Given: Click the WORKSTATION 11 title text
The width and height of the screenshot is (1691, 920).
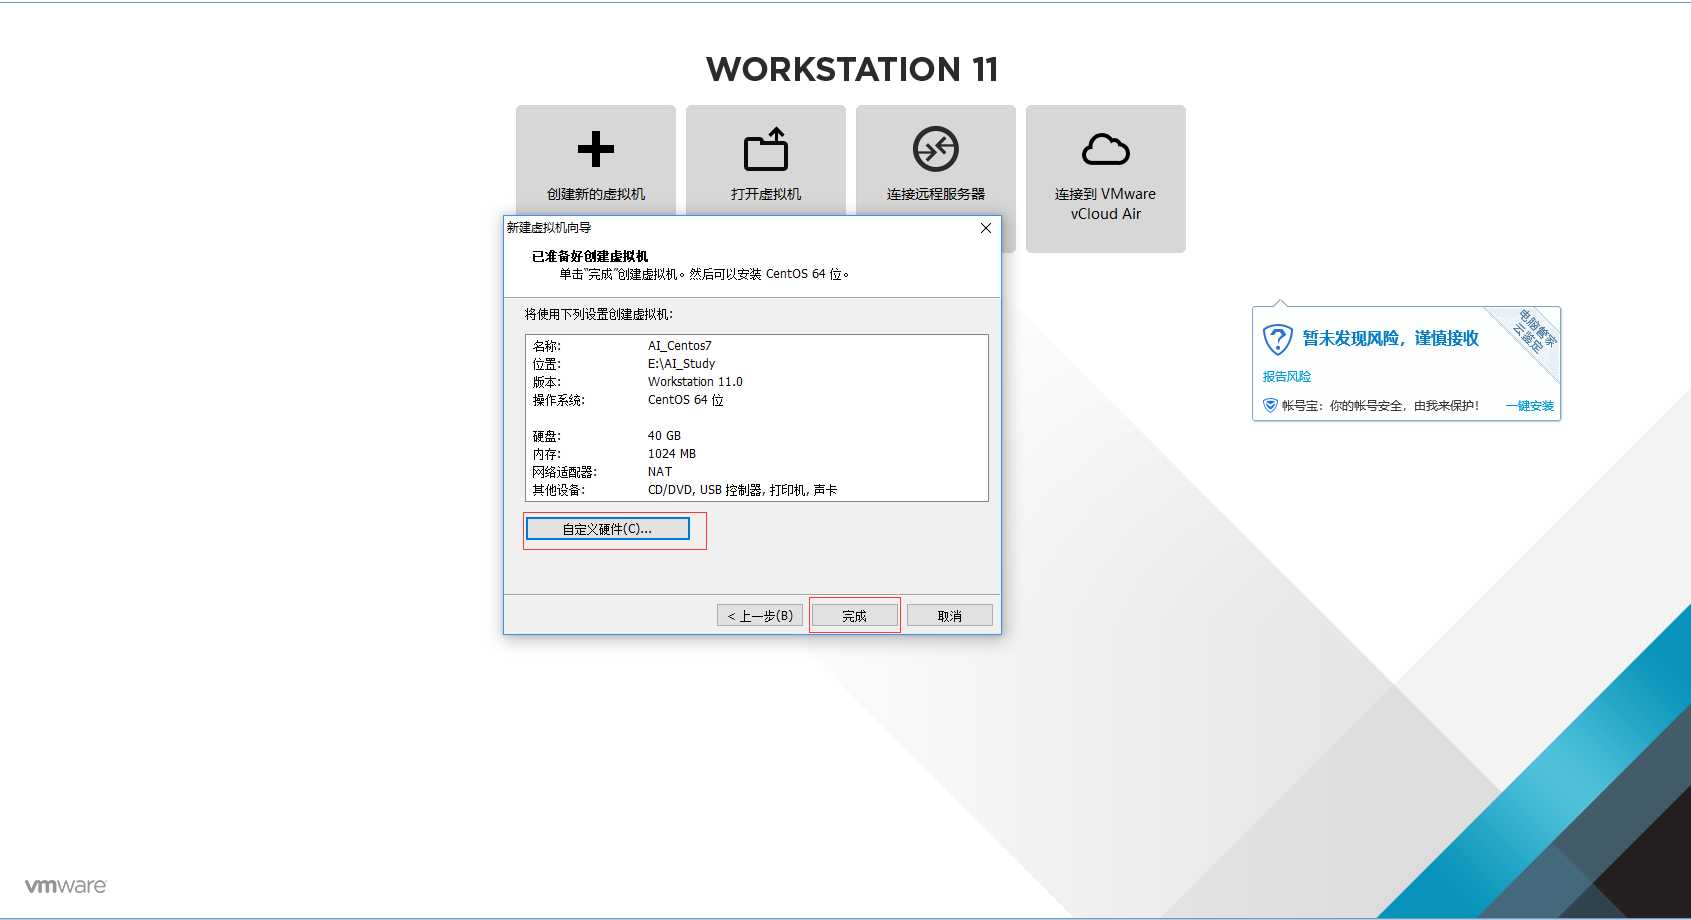Looking at the screenshot, I should [852, 69].
